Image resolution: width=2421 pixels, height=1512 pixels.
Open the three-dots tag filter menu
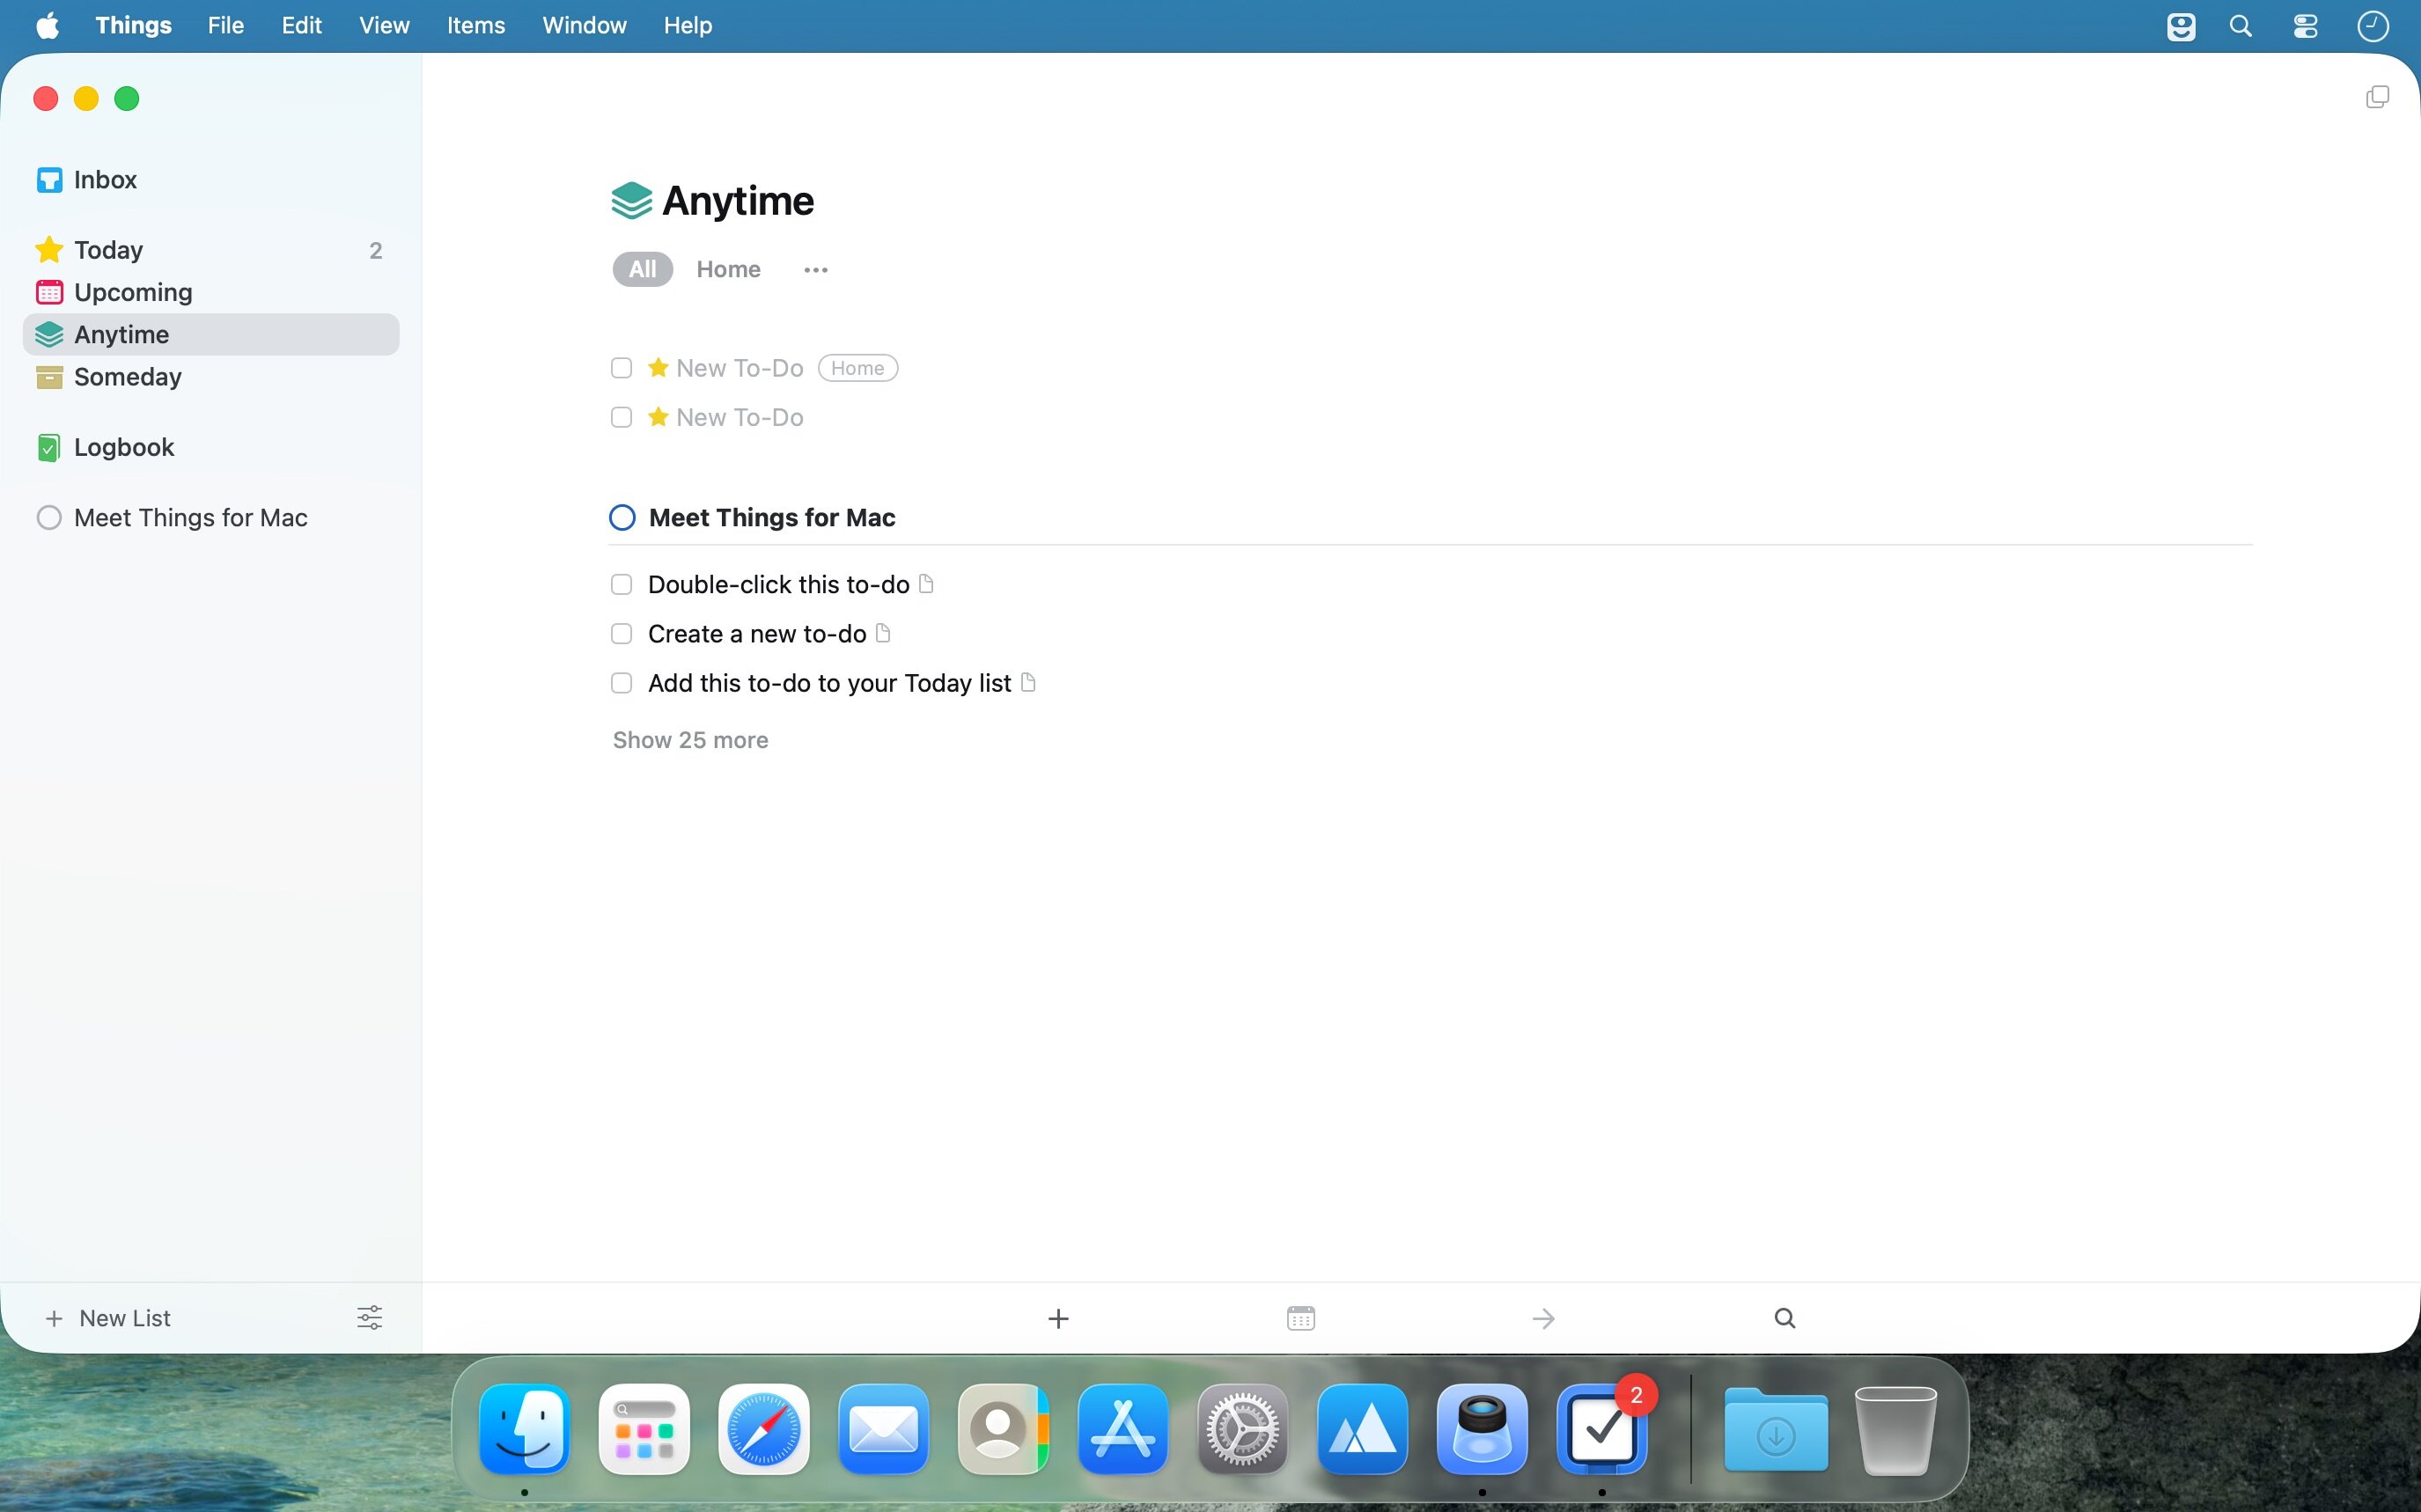pos(816,270)
